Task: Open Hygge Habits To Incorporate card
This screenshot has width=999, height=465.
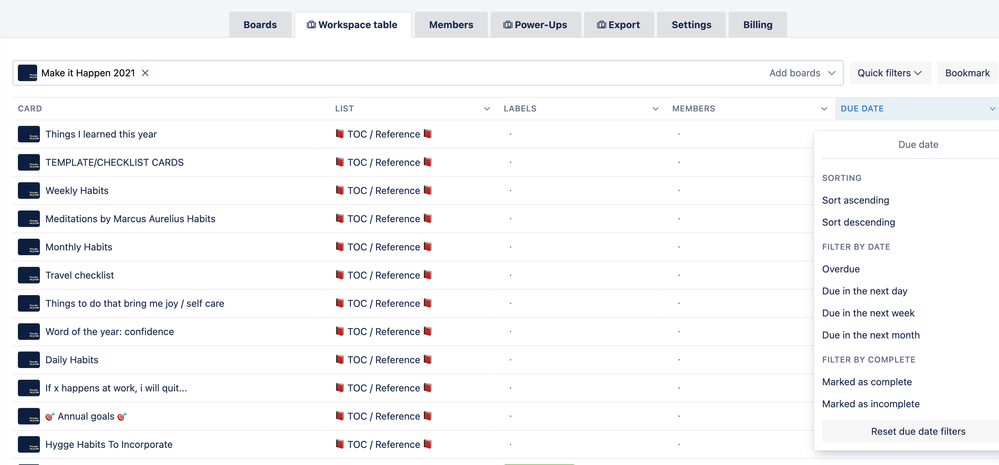Action: coord(108,445)
